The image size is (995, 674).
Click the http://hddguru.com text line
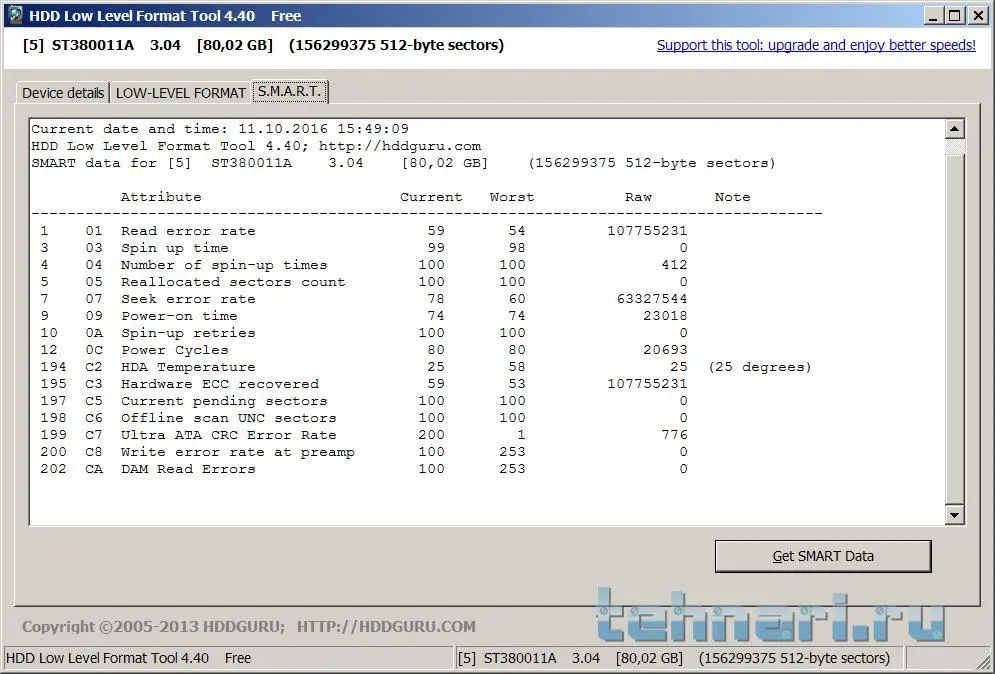pos(400,146)
